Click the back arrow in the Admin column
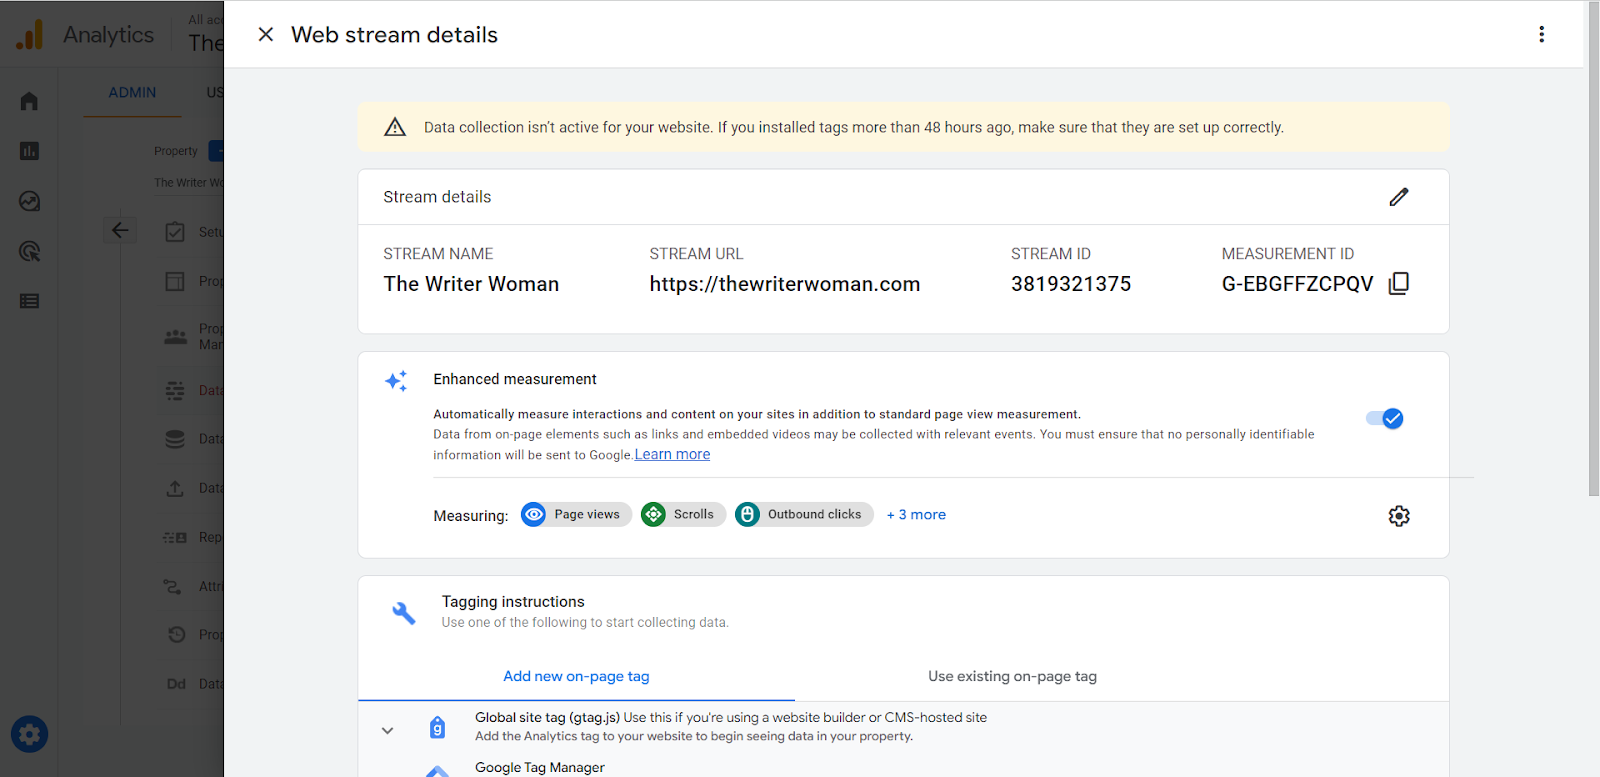Viewport: 1600px width, 777px height. tap(120, 231)
